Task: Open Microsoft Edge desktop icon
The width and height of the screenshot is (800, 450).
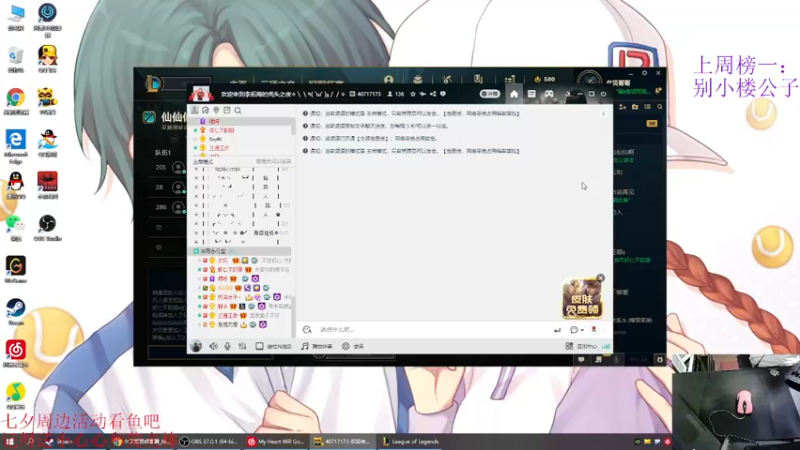Action: 15,145
